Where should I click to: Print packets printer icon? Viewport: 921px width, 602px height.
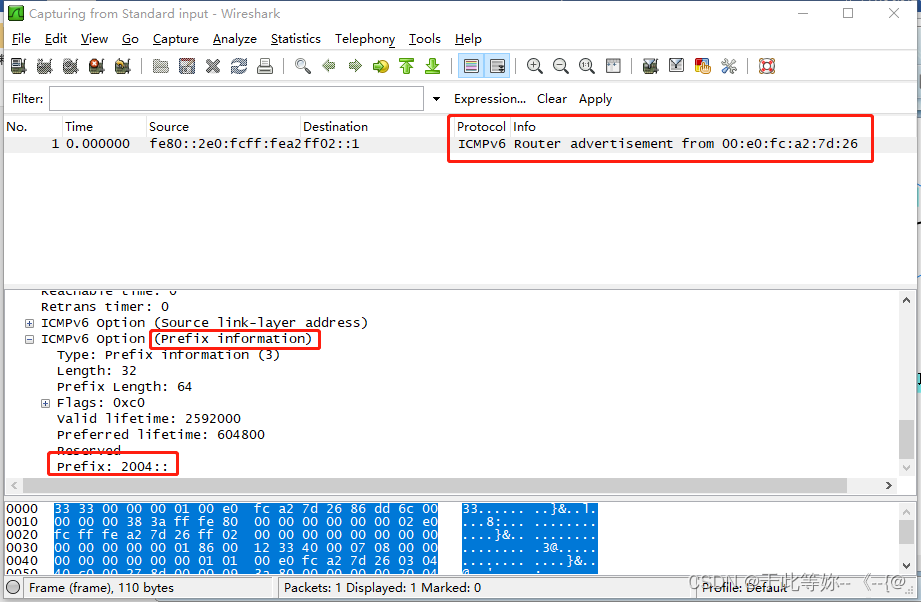tap(265, 66)
